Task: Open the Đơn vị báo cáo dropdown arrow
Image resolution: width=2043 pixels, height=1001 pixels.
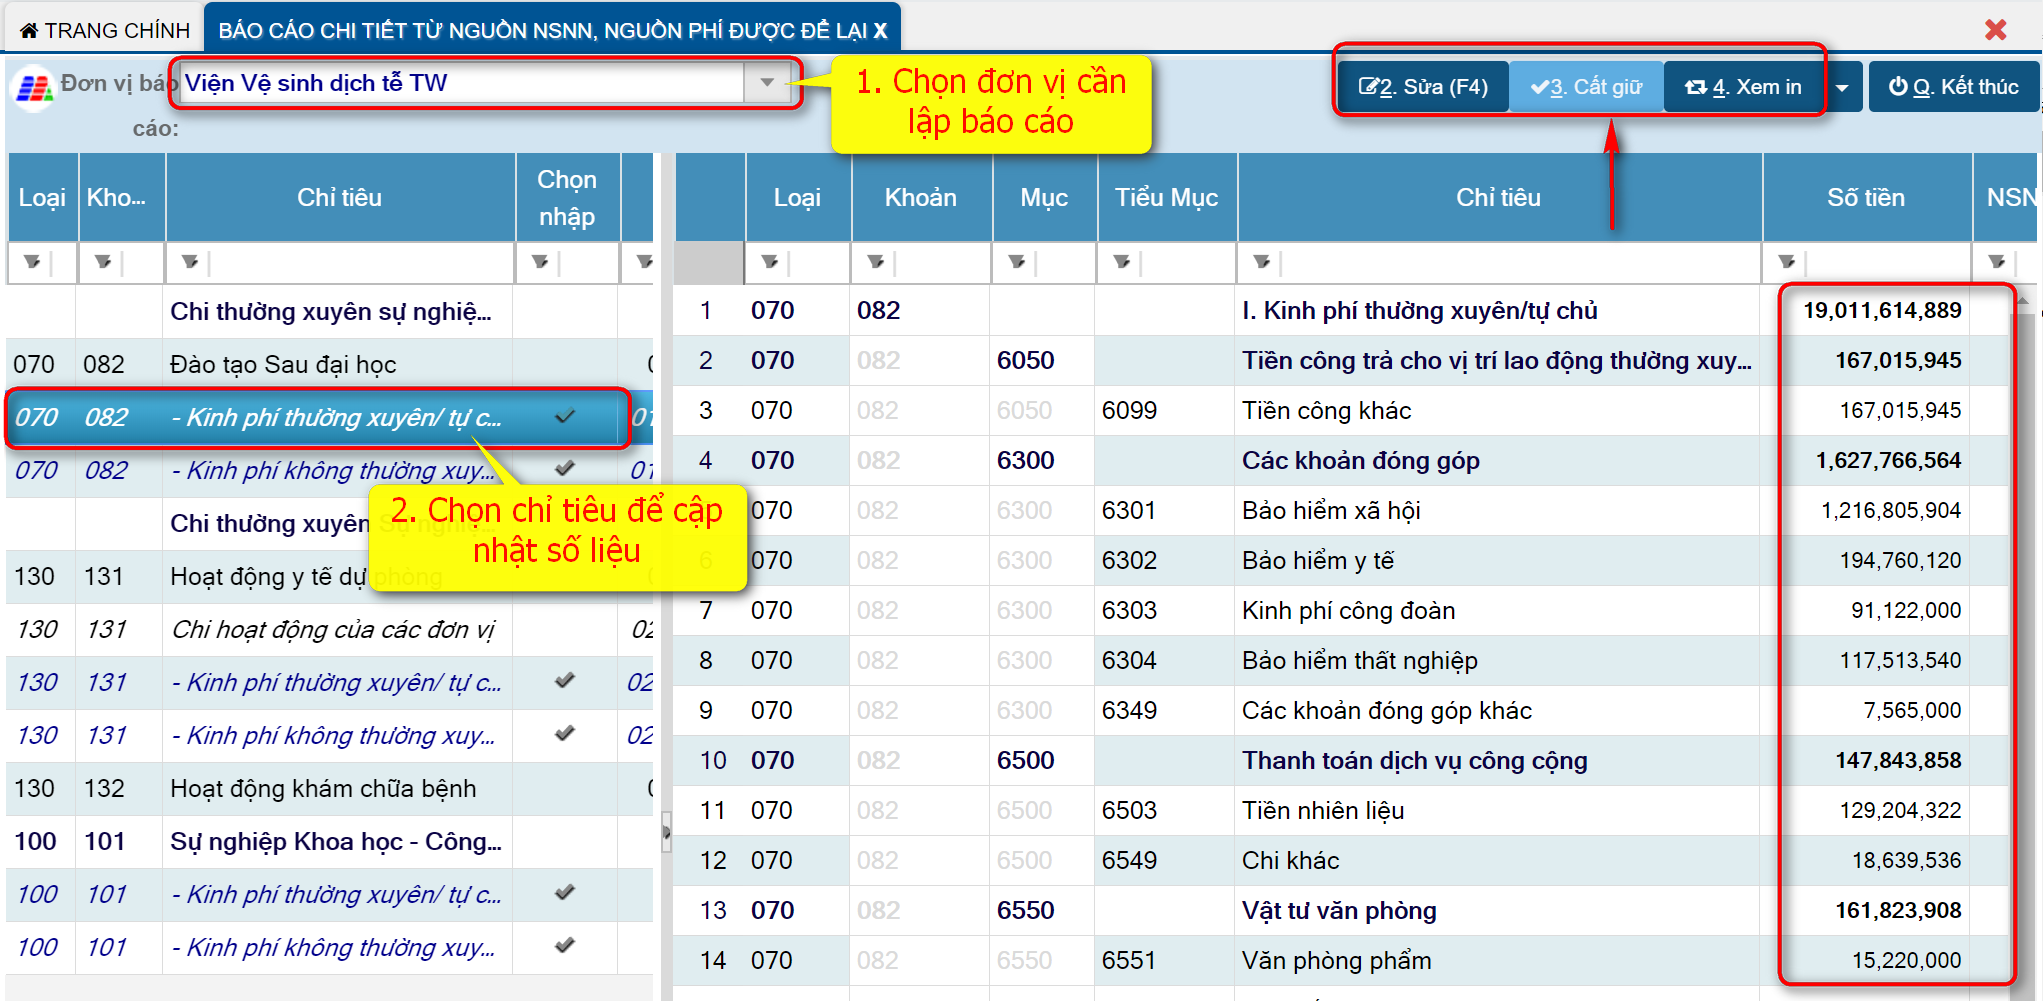Action: 767,83
